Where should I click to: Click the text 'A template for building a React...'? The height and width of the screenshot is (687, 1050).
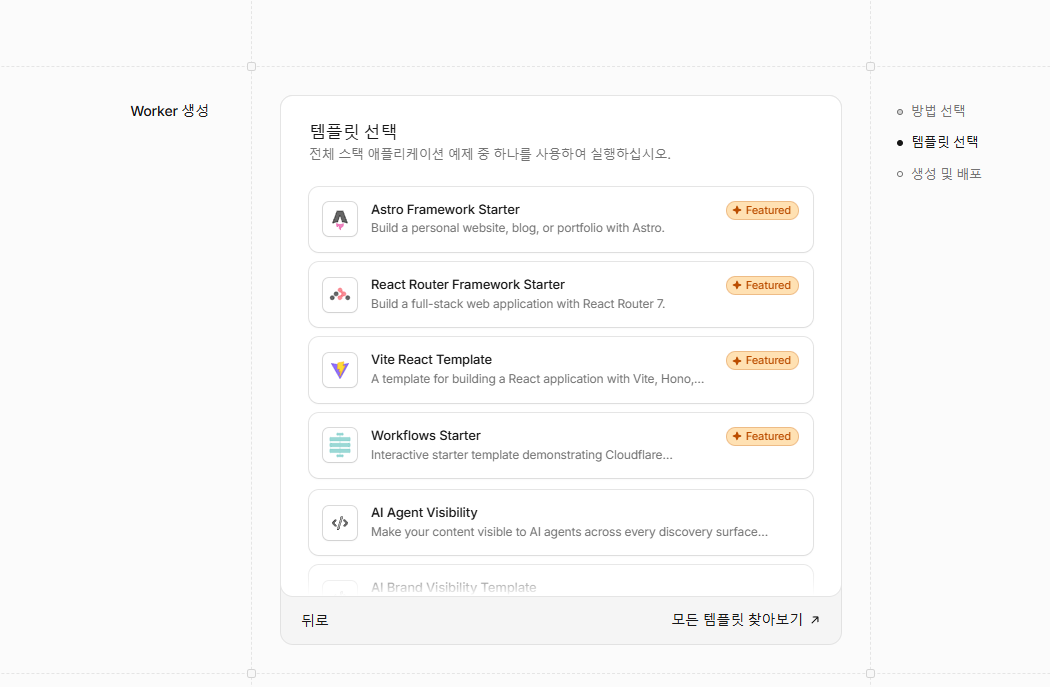(x=538, y=379)
